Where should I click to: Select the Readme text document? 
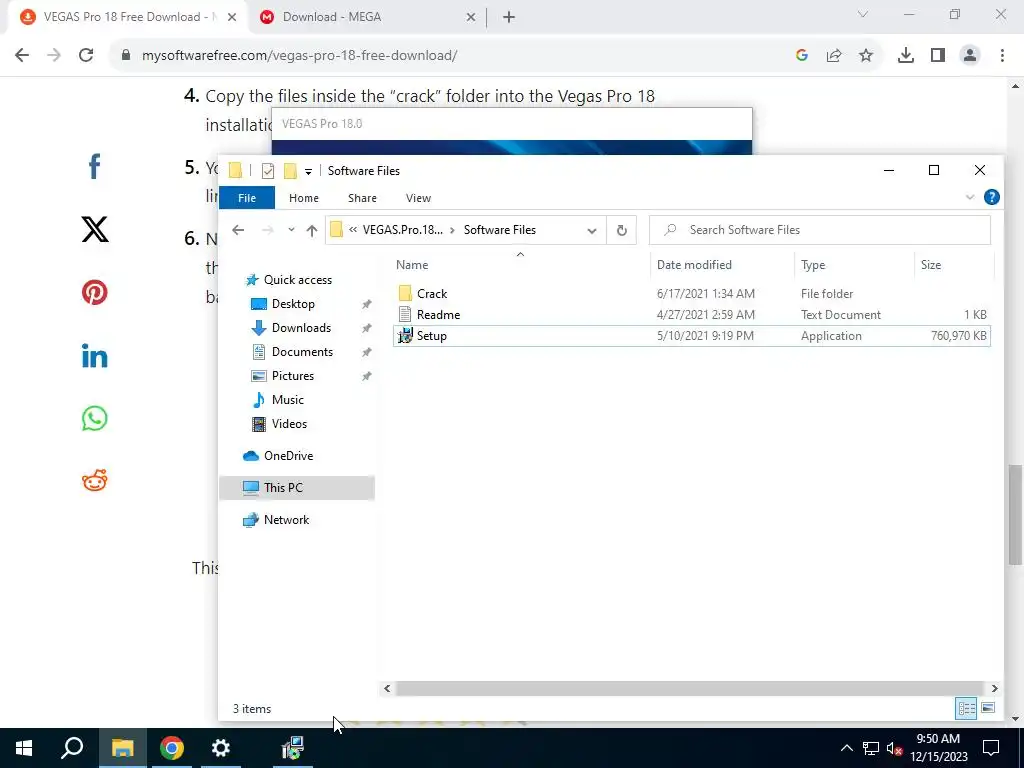[692, 315]
